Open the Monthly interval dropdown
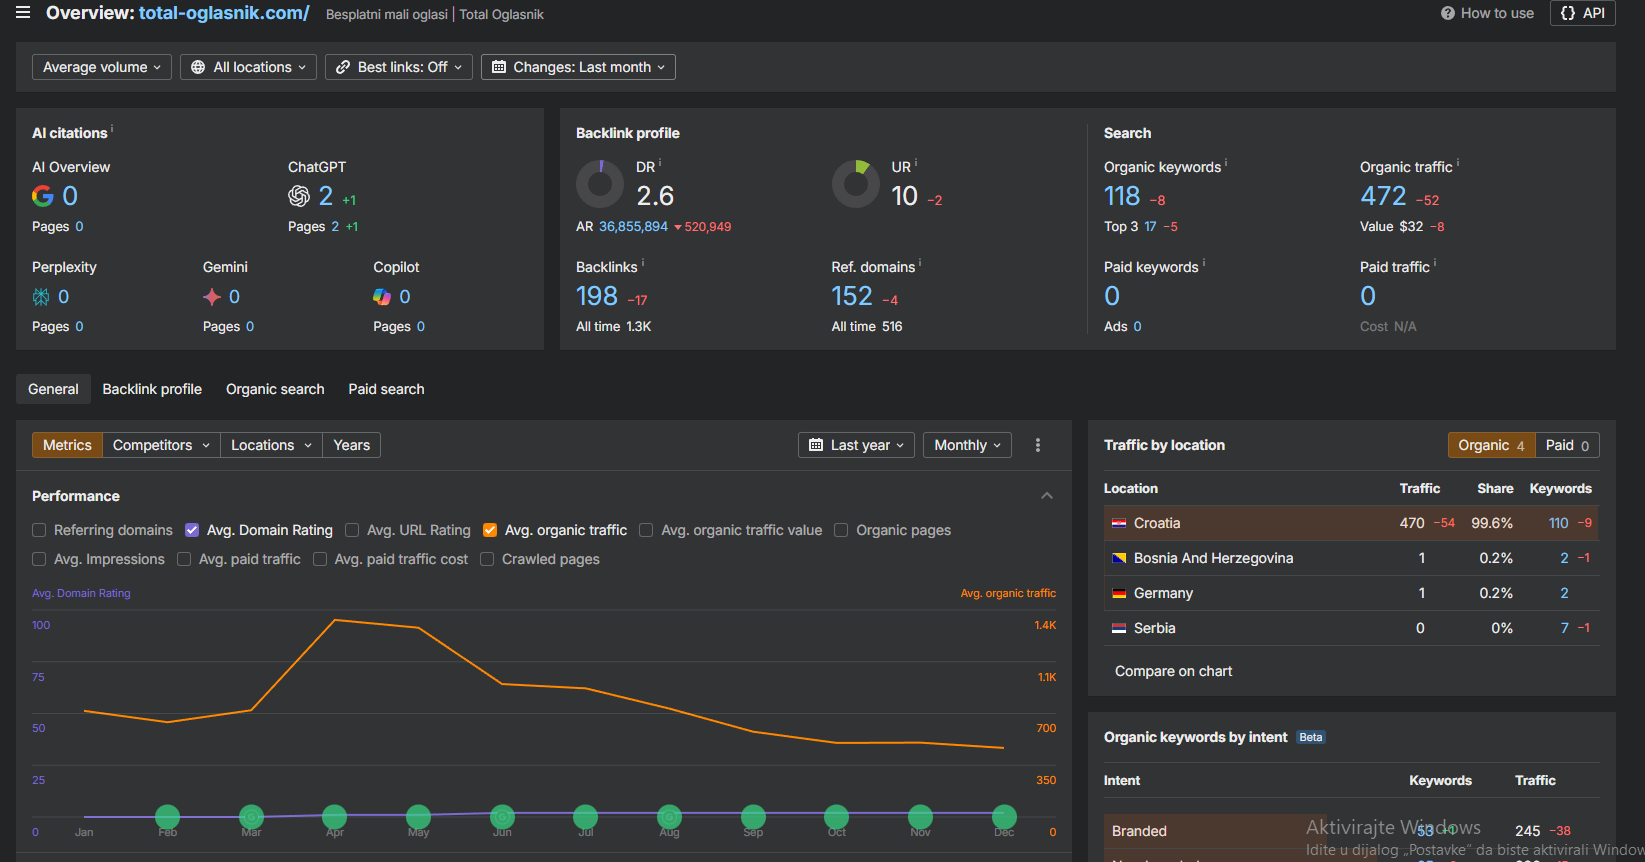This screenshot has height=862, width=1645. [966, 445]
